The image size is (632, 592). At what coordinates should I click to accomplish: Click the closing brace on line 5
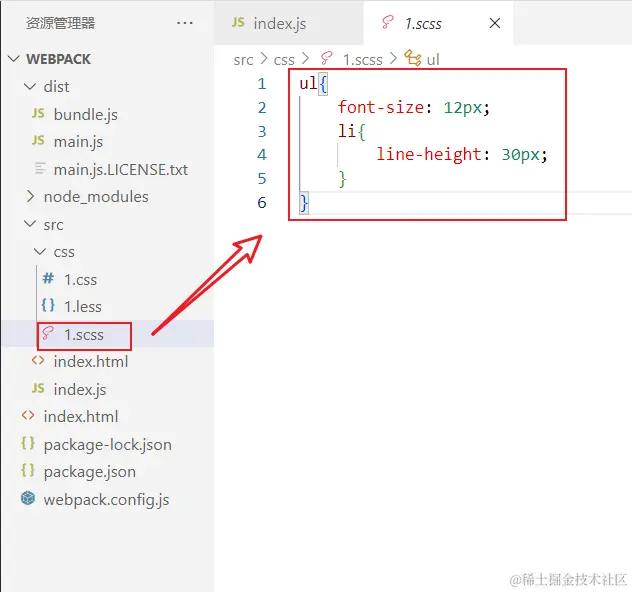[x=342, y=179]
